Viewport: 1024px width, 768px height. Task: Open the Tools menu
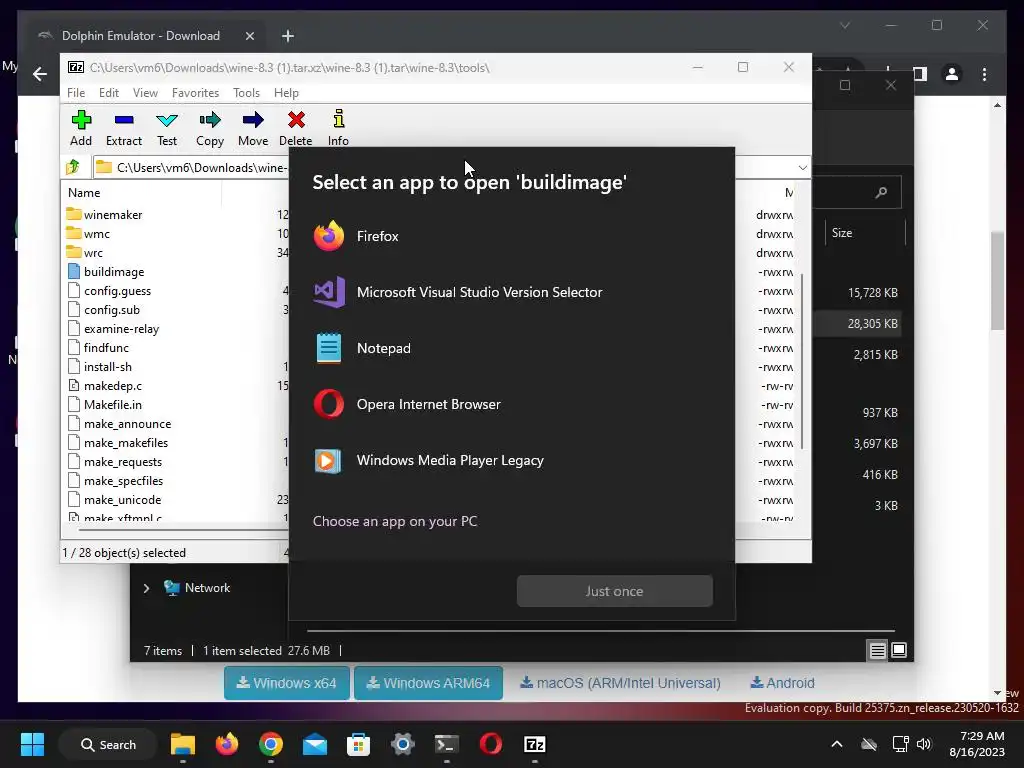246,93
